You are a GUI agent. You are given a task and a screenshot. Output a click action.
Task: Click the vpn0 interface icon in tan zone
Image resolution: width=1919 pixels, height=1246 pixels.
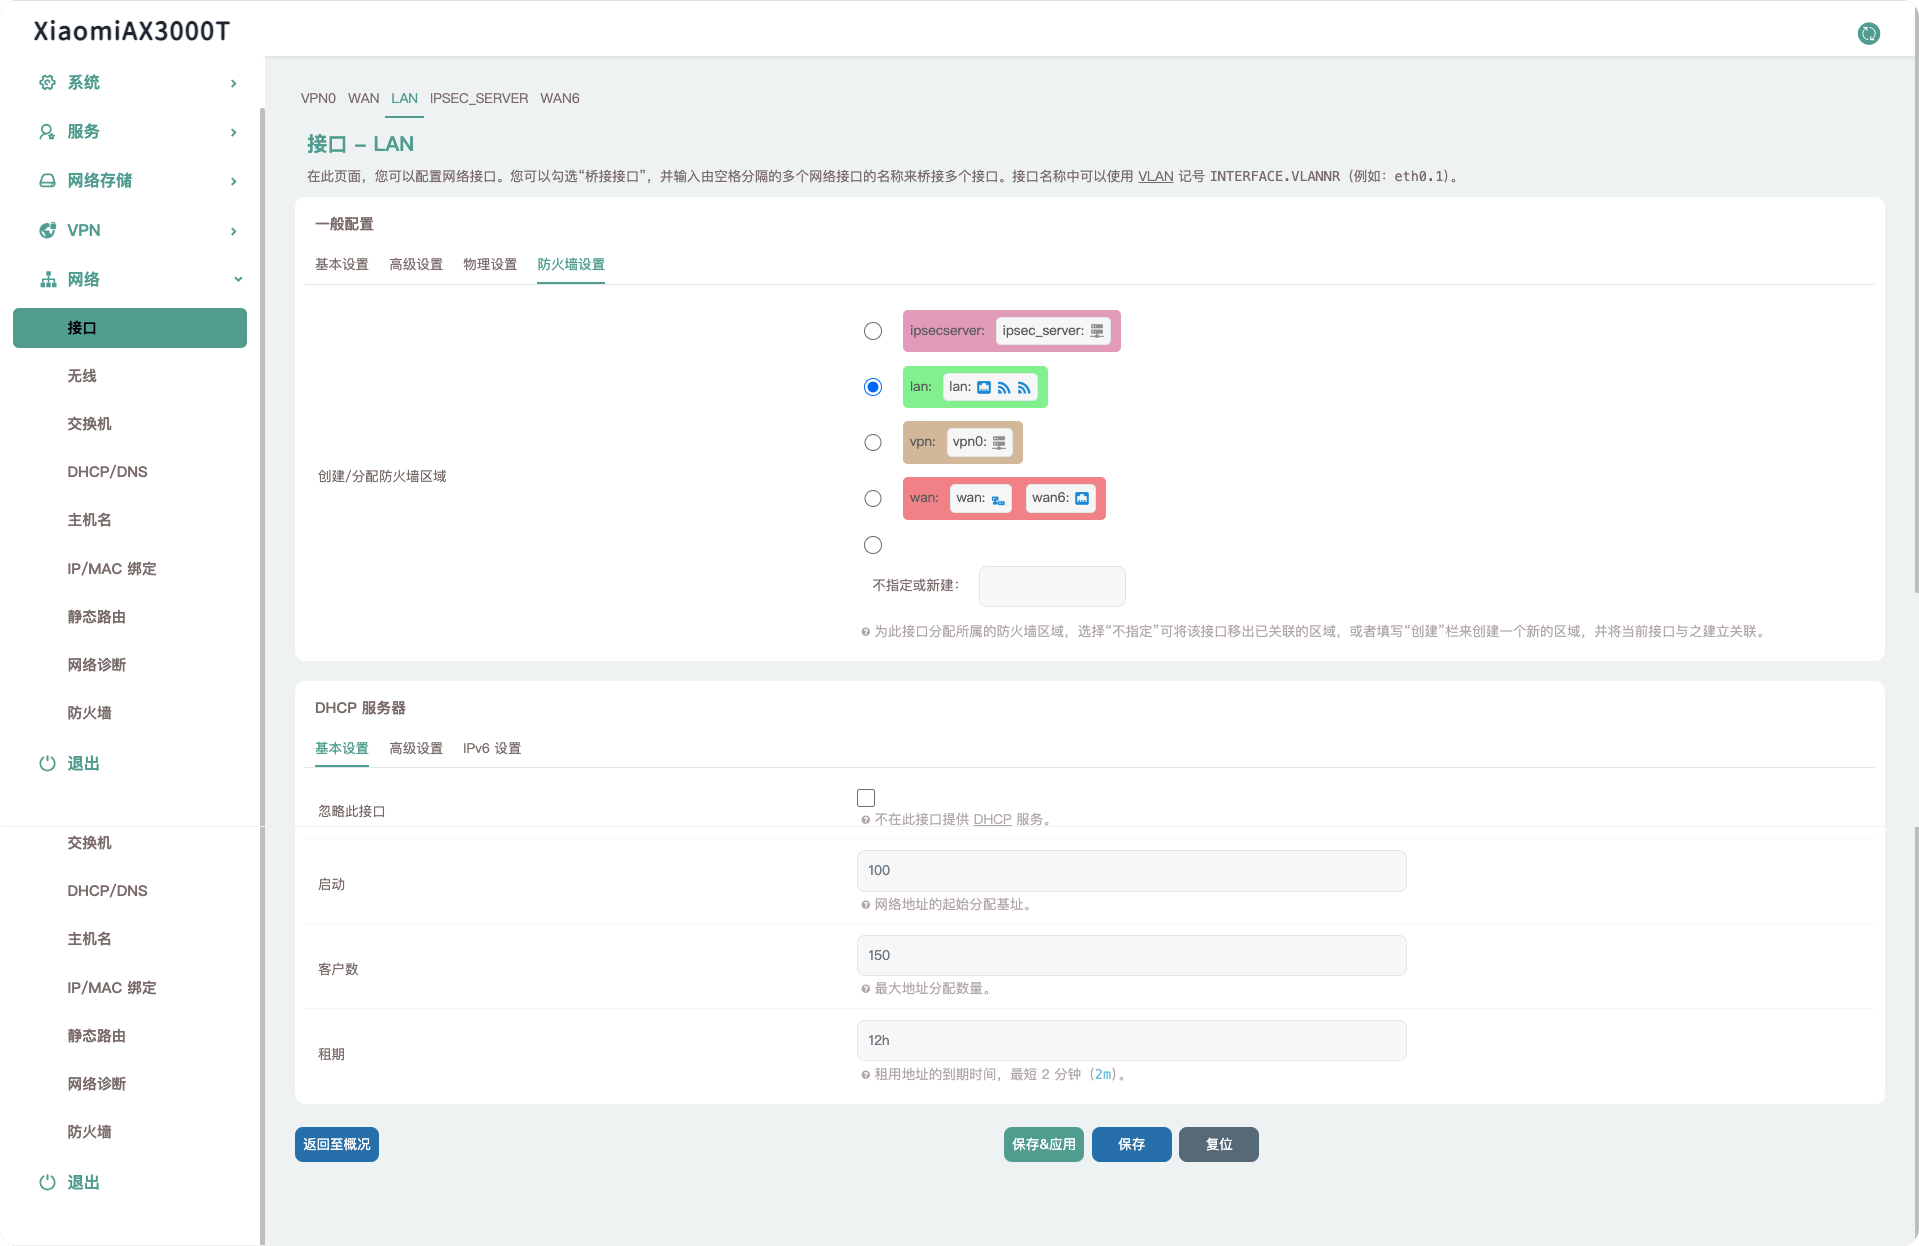point(999,442)
